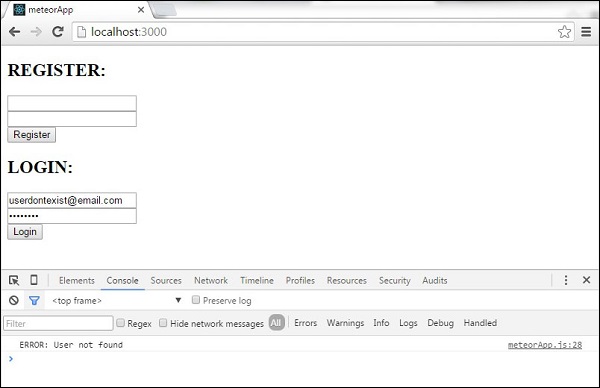600x388 pixels.
Task: Submit the Register button
Action: (x=31, y=135)
